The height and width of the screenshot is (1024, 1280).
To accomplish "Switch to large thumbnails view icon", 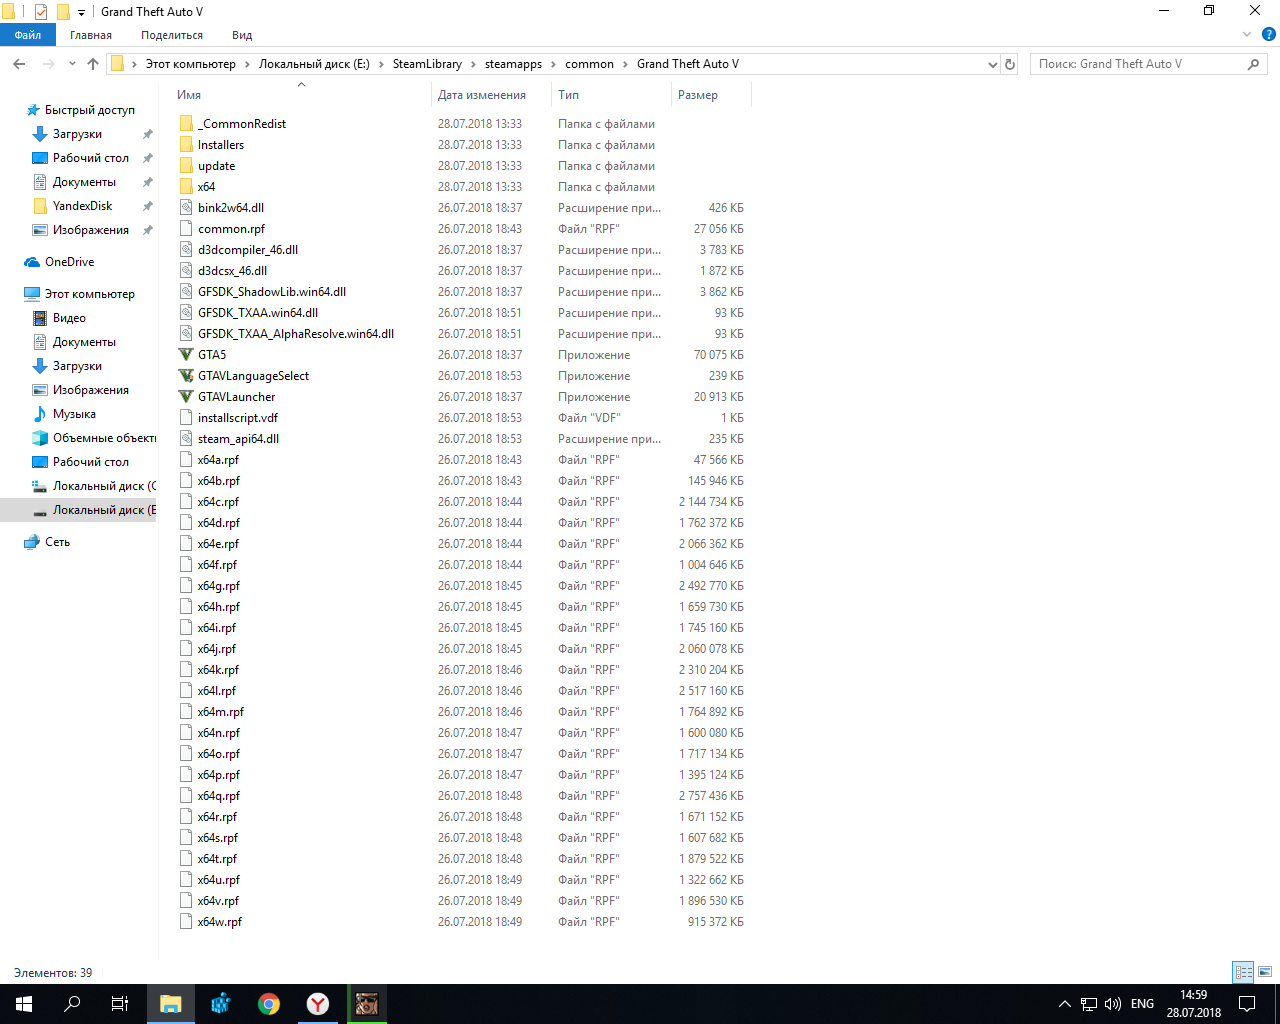I will pos(1265,972).
